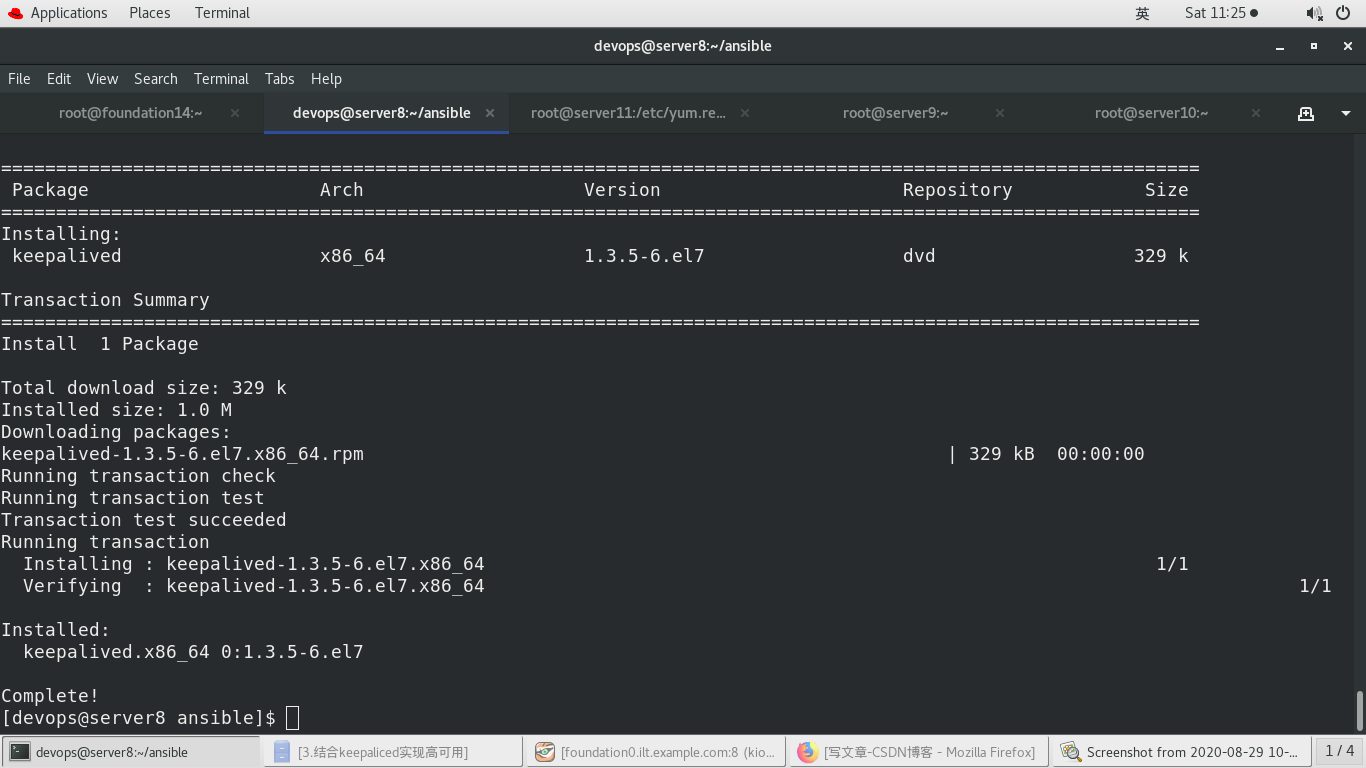
Task: Click the browser icon on the foundation0 taskbar entry
Action: click(x=545, y=751)
